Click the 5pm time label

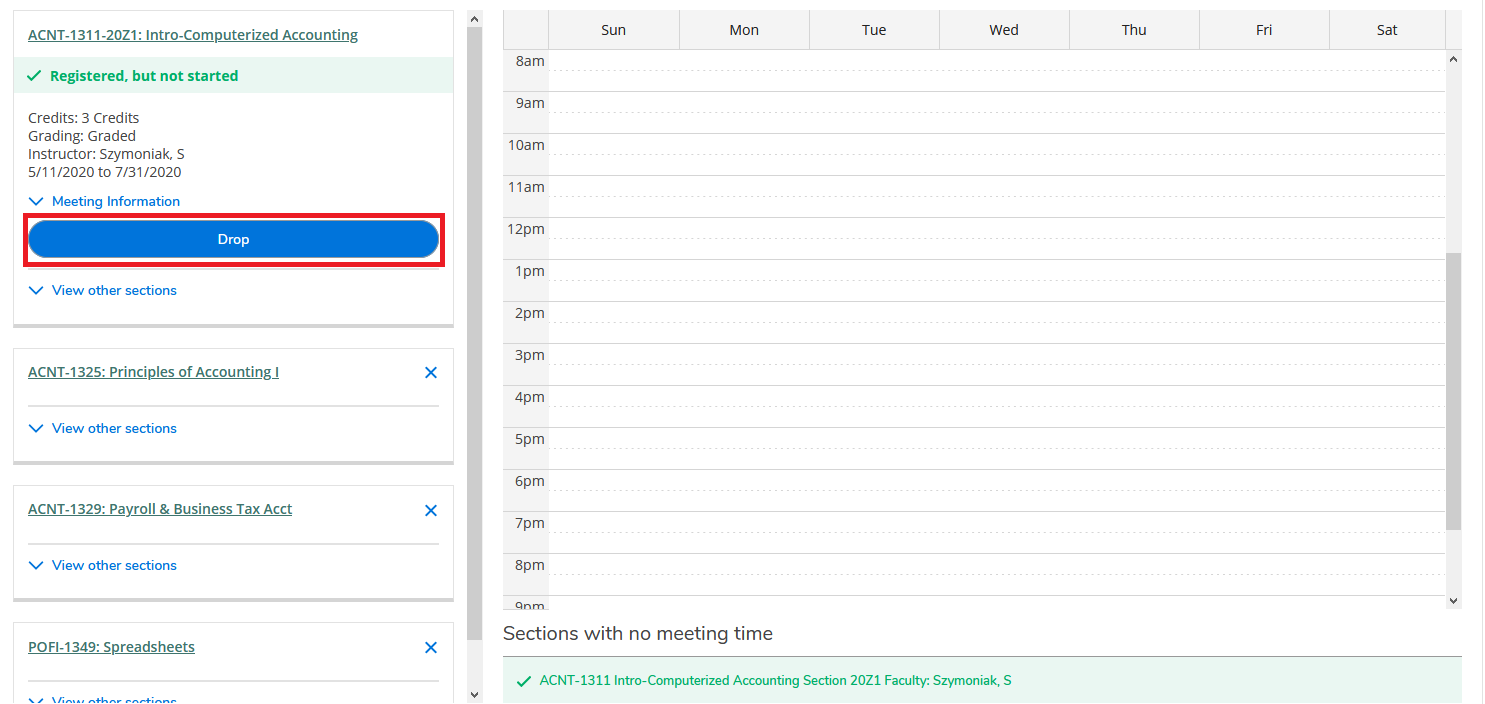[530, 439]
